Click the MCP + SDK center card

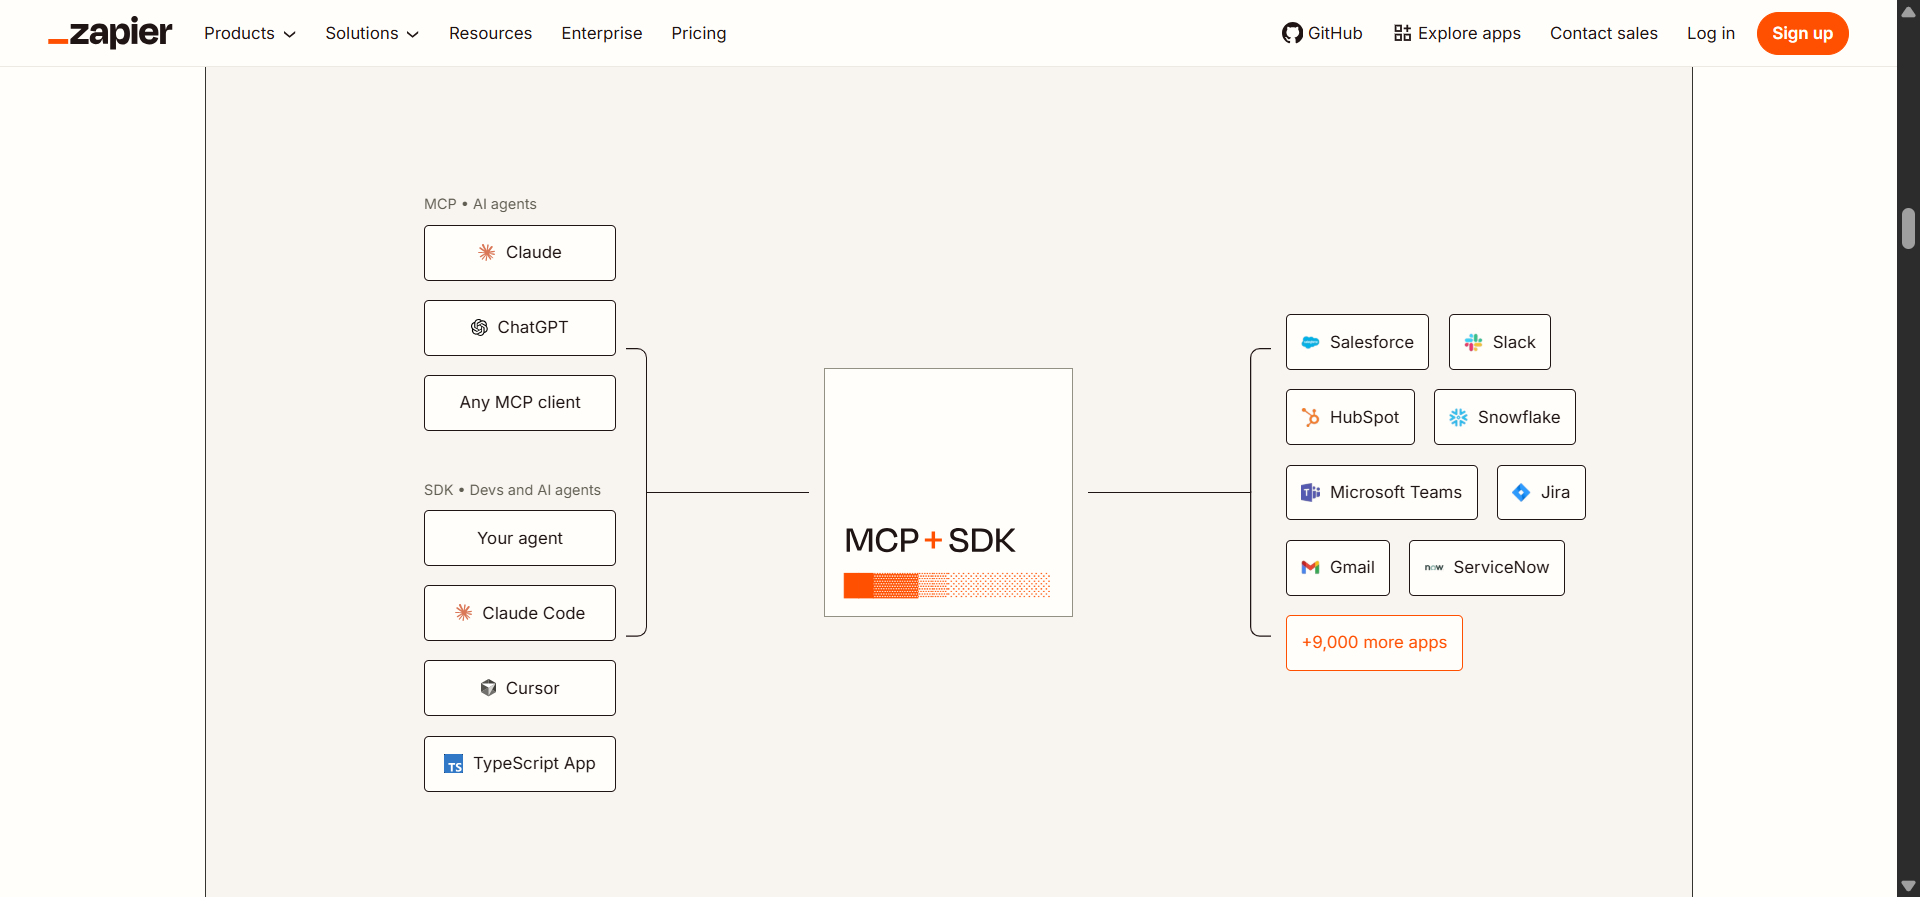click(948, 492)
